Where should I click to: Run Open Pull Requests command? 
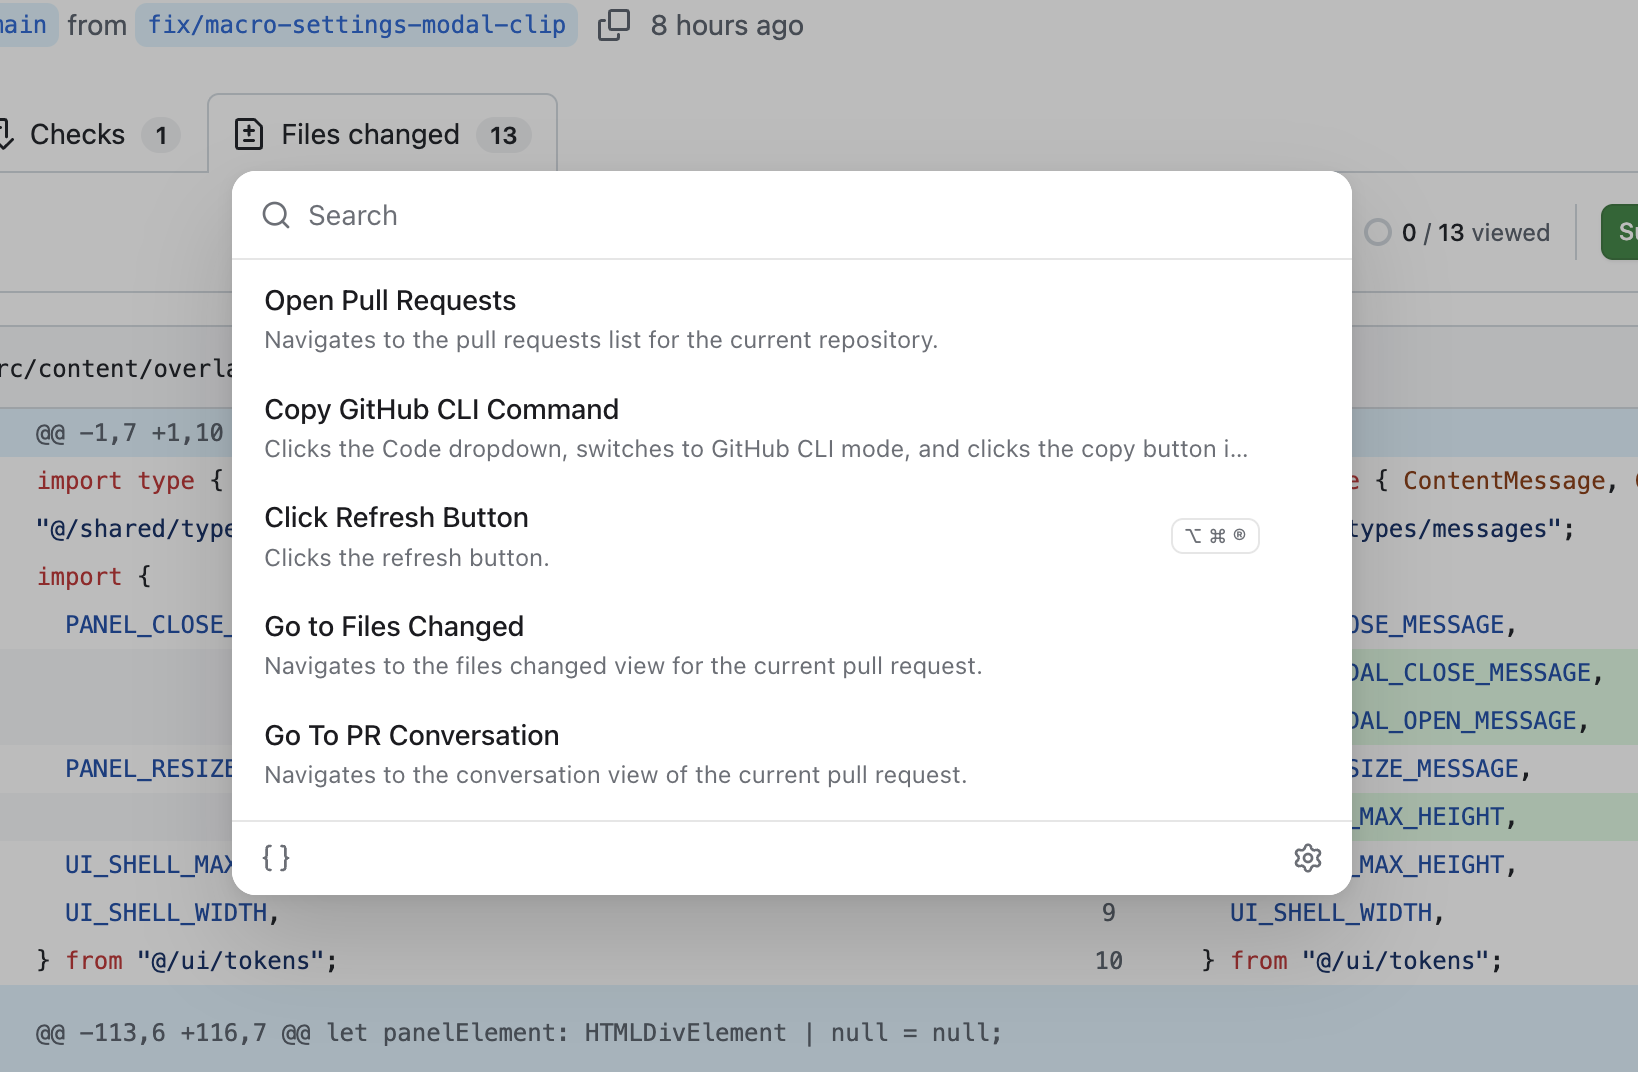pyautogui.click(x=792, y=319)
